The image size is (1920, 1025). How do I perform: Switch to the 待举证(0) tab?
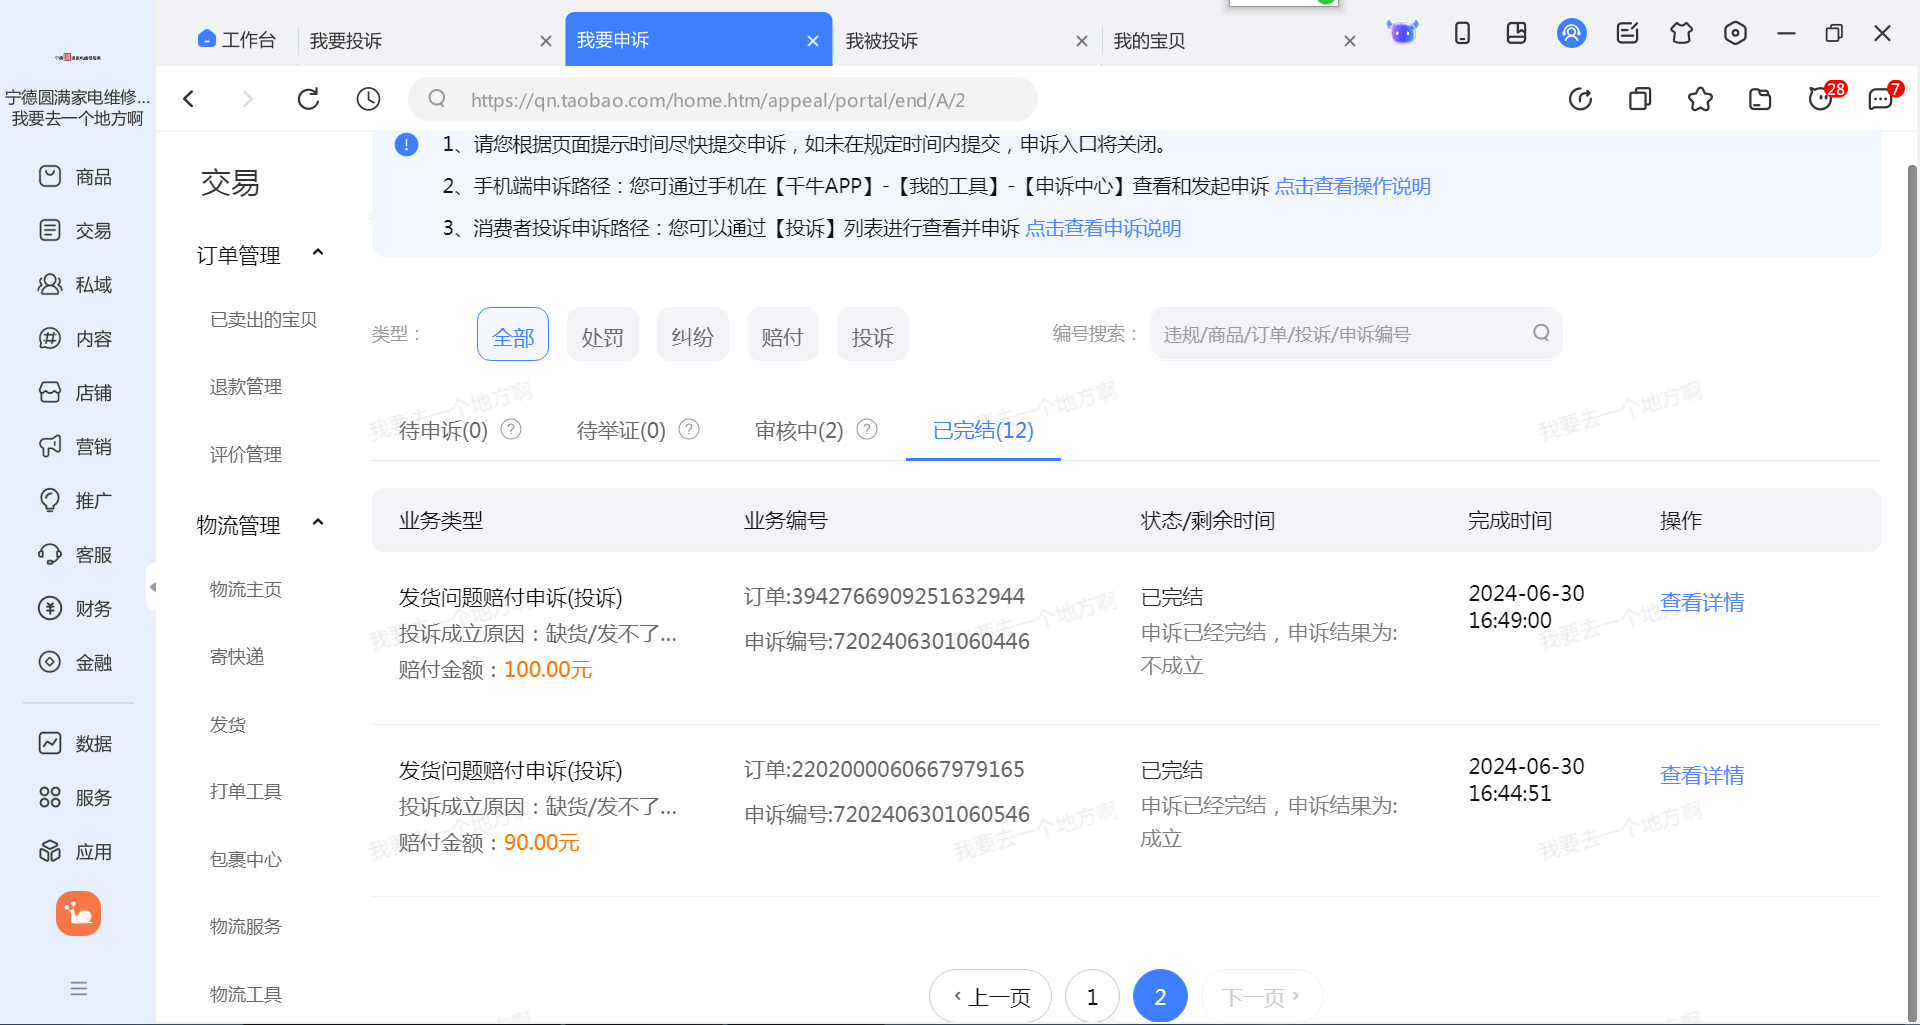tap(621, 430)
